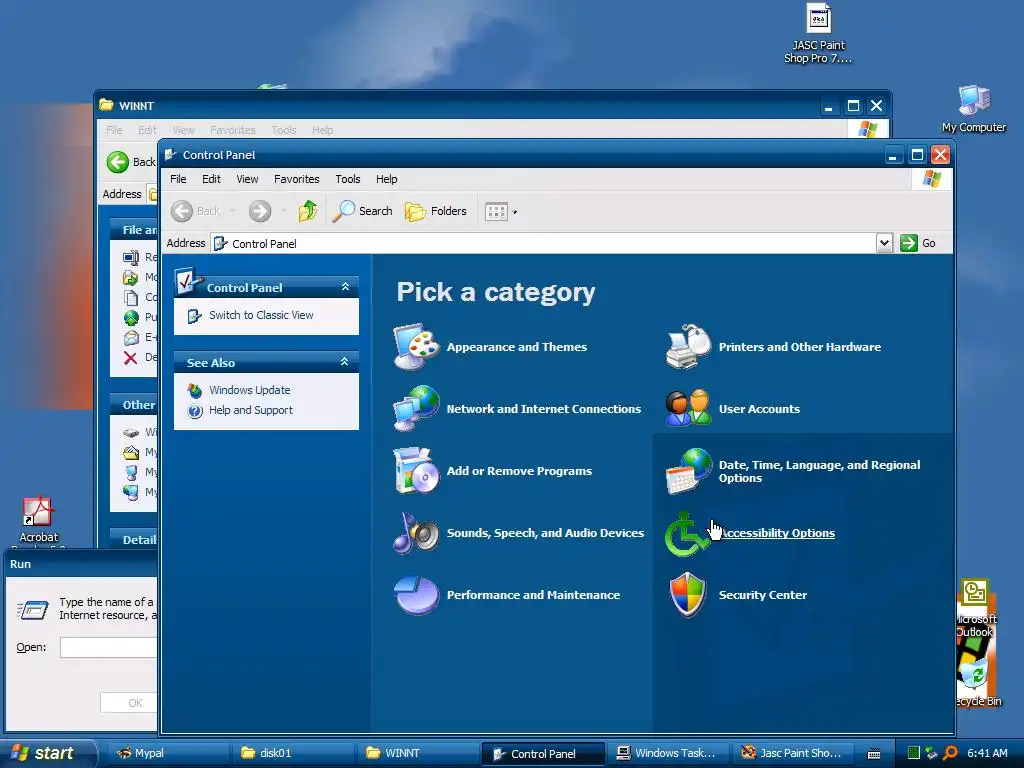Click the Go button beside address bar
The width and height of the screenshot is (1024, 768).
(x=918, y=244)
